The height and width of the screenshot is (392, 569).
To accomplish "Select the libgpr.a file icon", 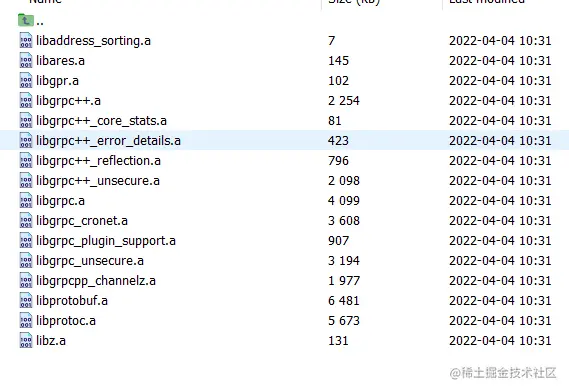I will point(26,80).
